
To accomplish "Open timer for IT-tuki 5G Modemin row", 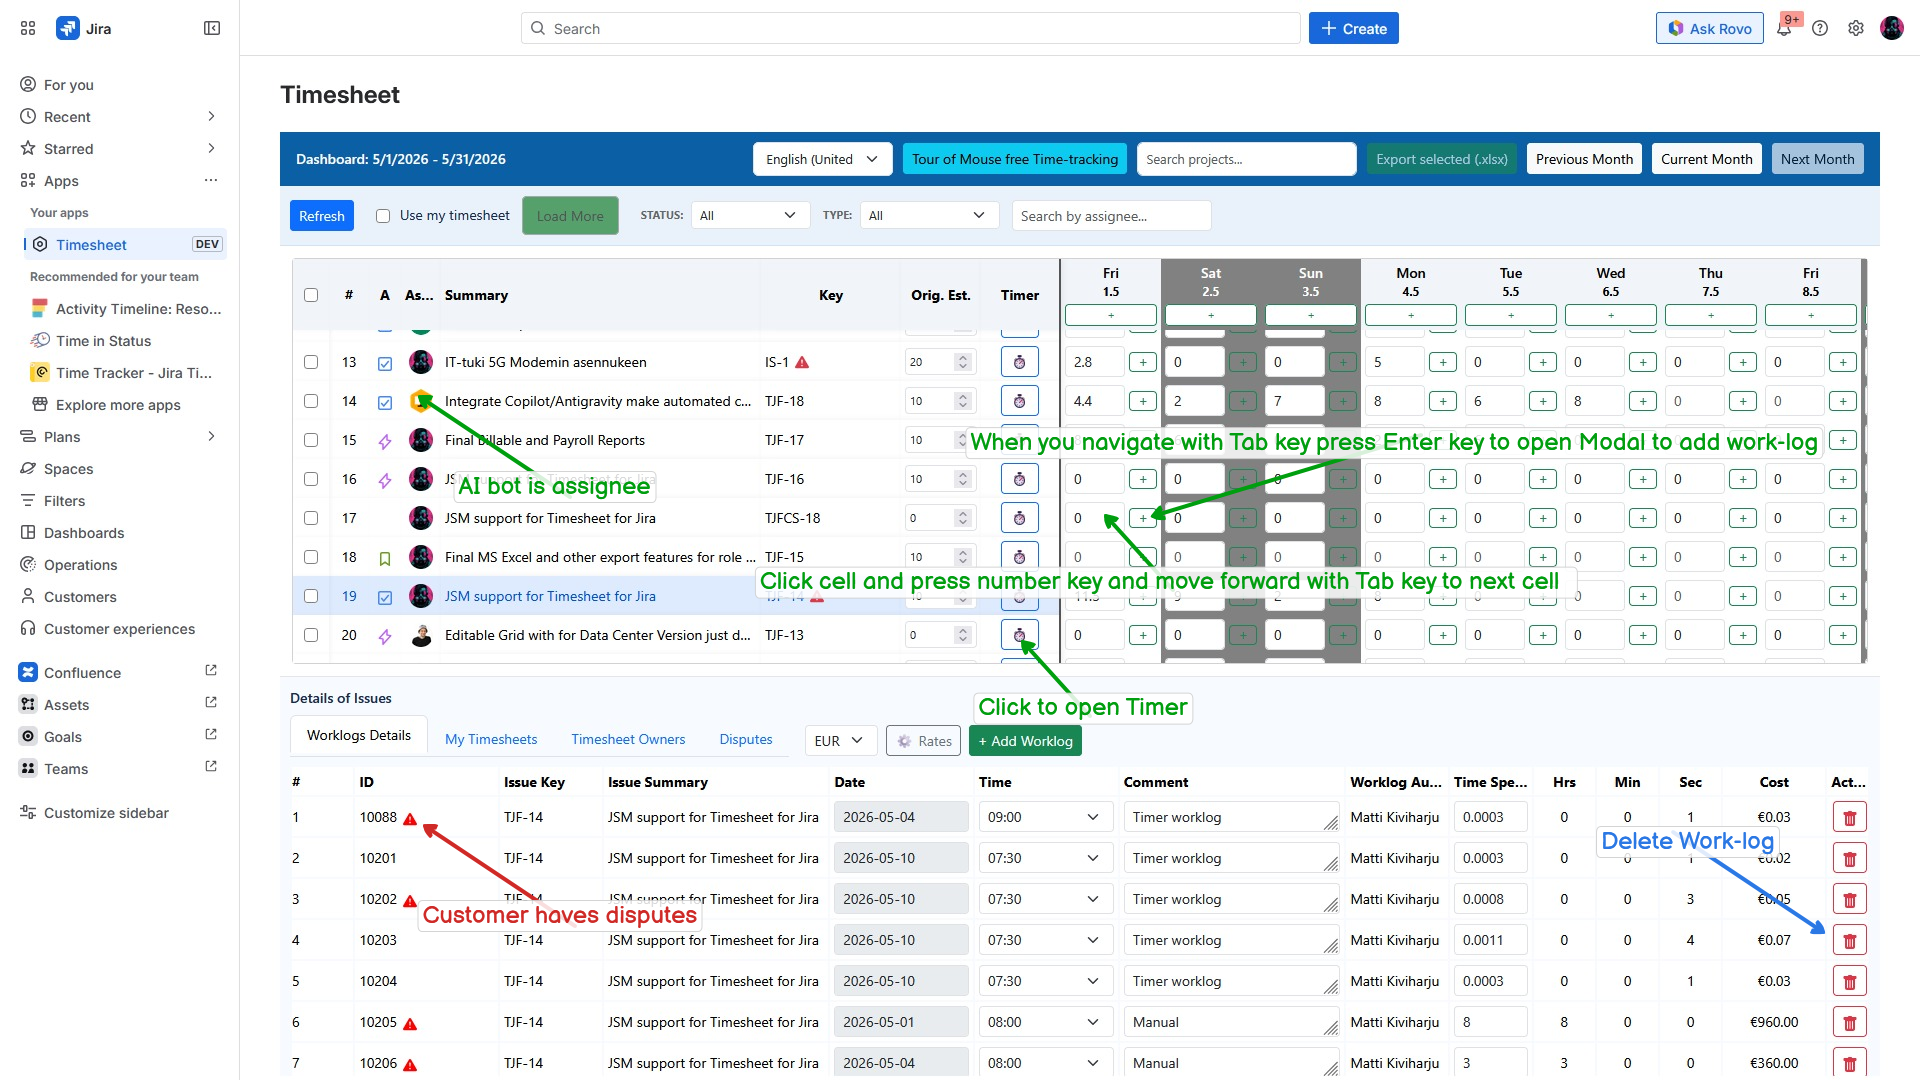I will (x=1019, y=362).
